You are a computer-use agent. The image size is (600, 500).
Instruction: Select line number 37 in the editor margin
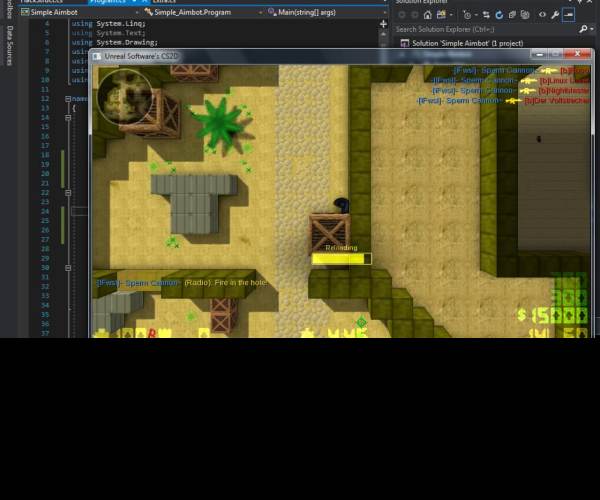(45, 334)
